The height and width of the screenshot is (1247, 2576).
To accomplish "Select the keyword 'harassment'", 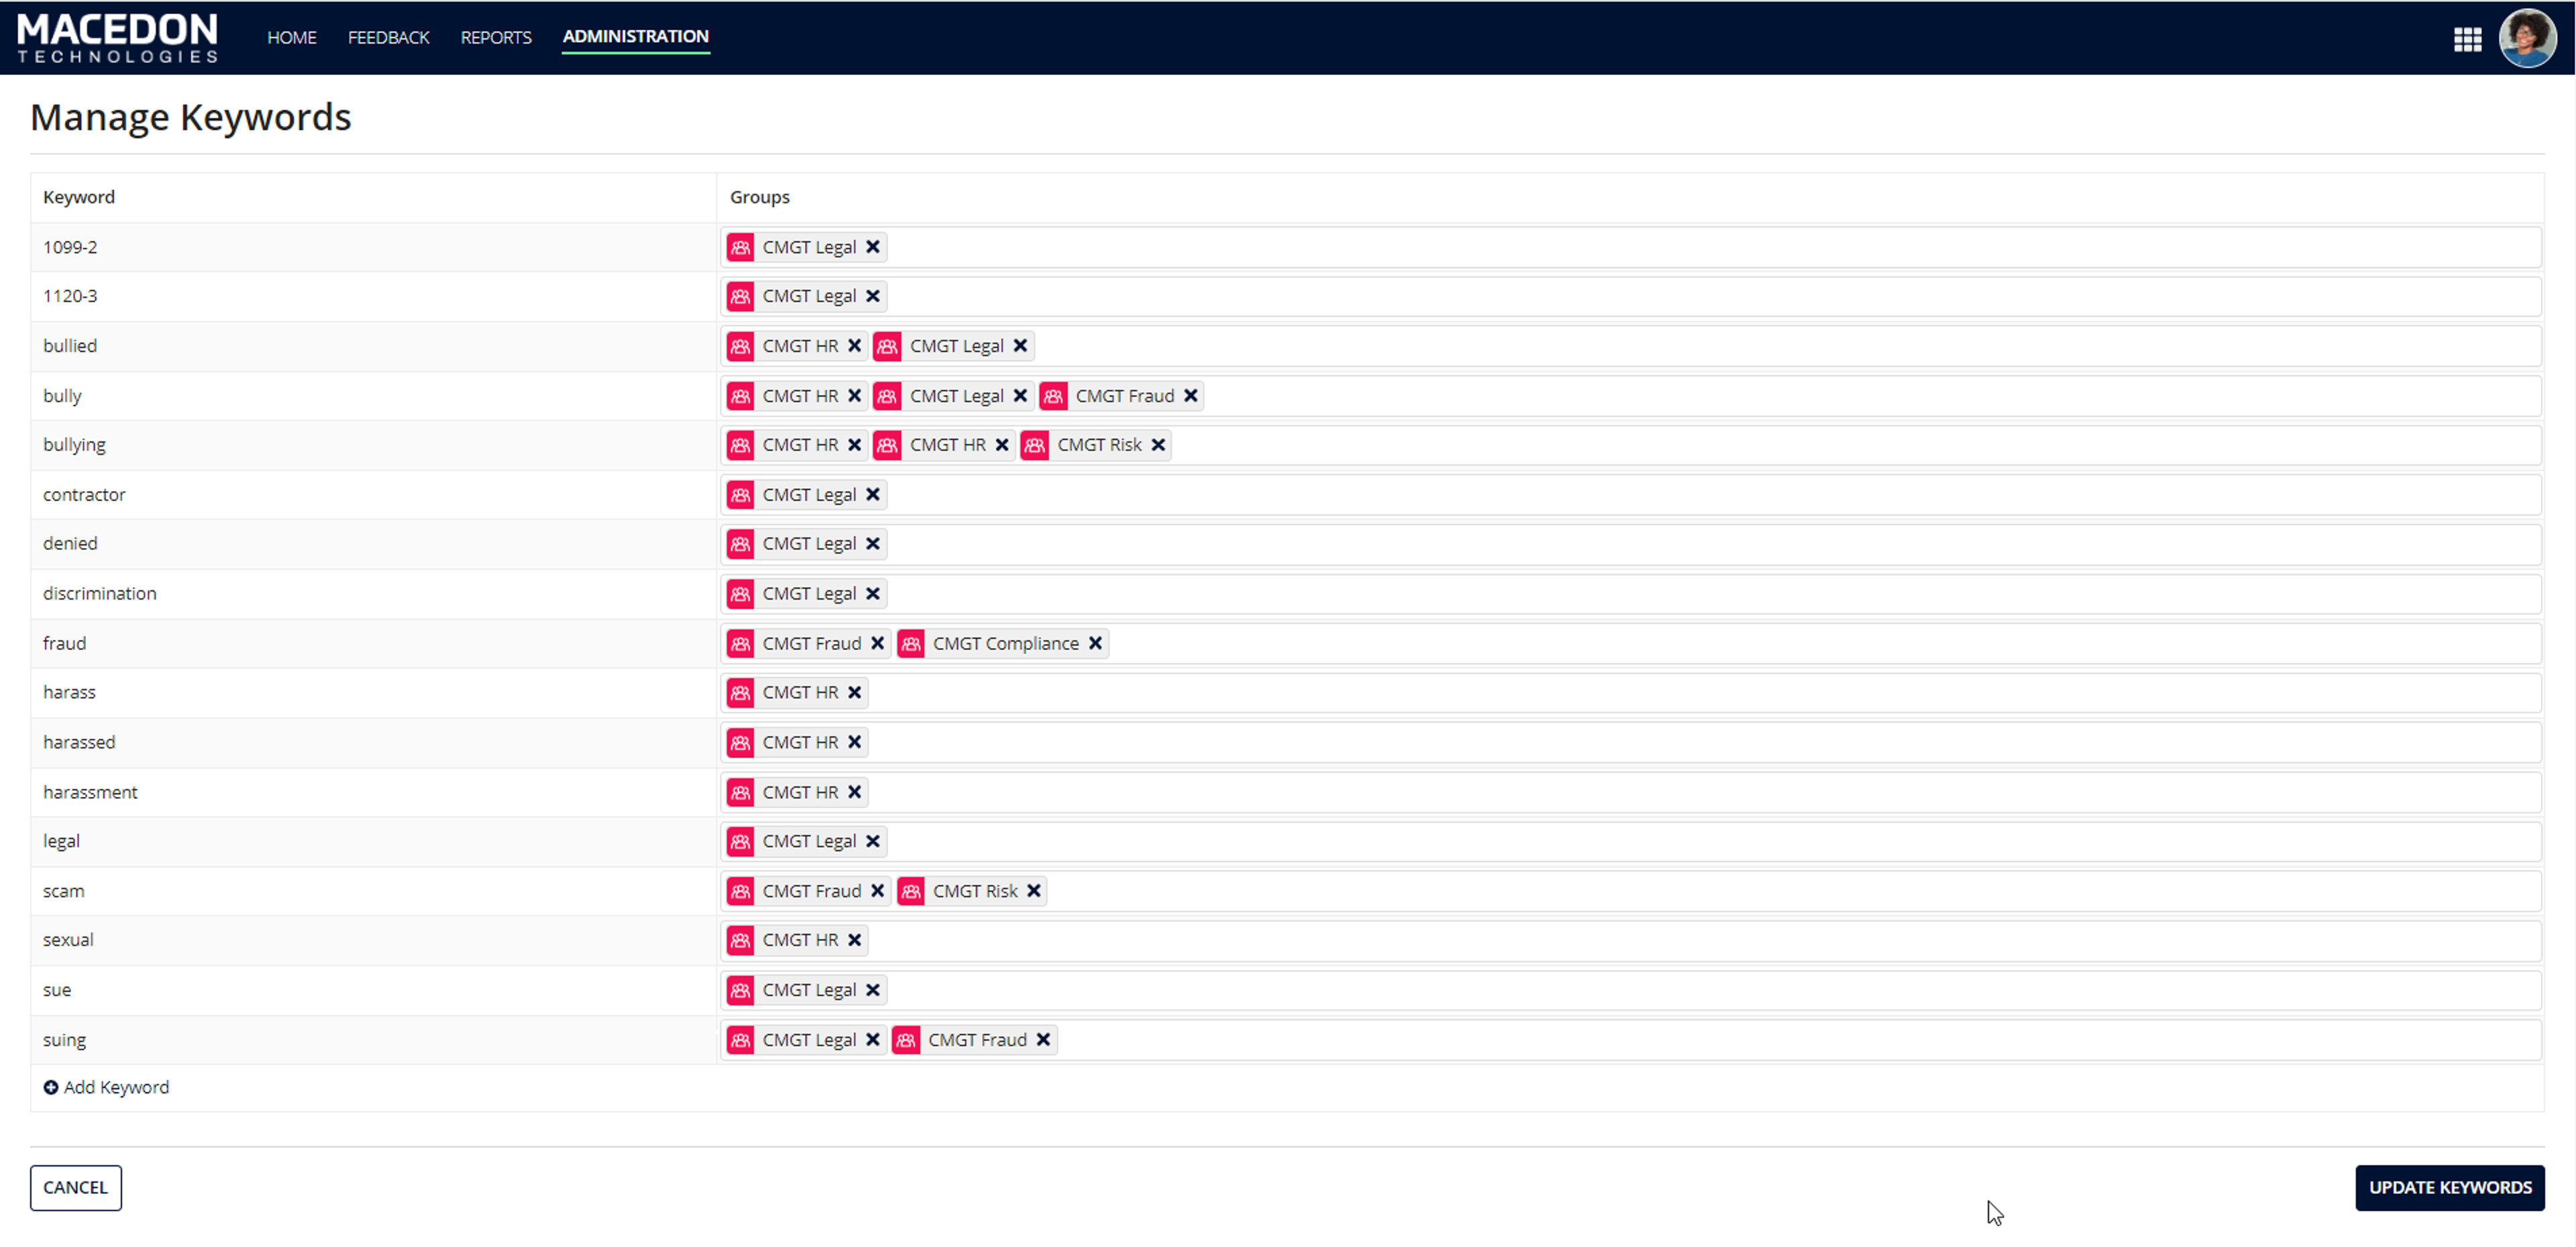I will [90, 792].
